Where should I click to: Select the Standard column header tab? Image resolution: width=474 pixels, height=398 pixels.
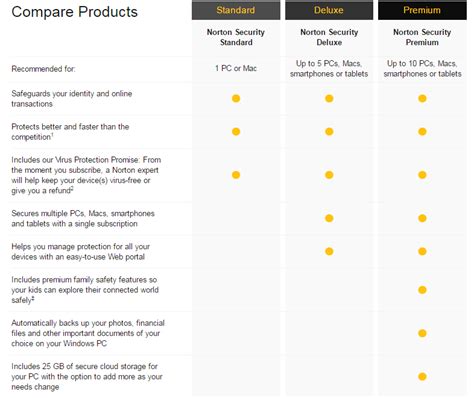coord(236,10)
